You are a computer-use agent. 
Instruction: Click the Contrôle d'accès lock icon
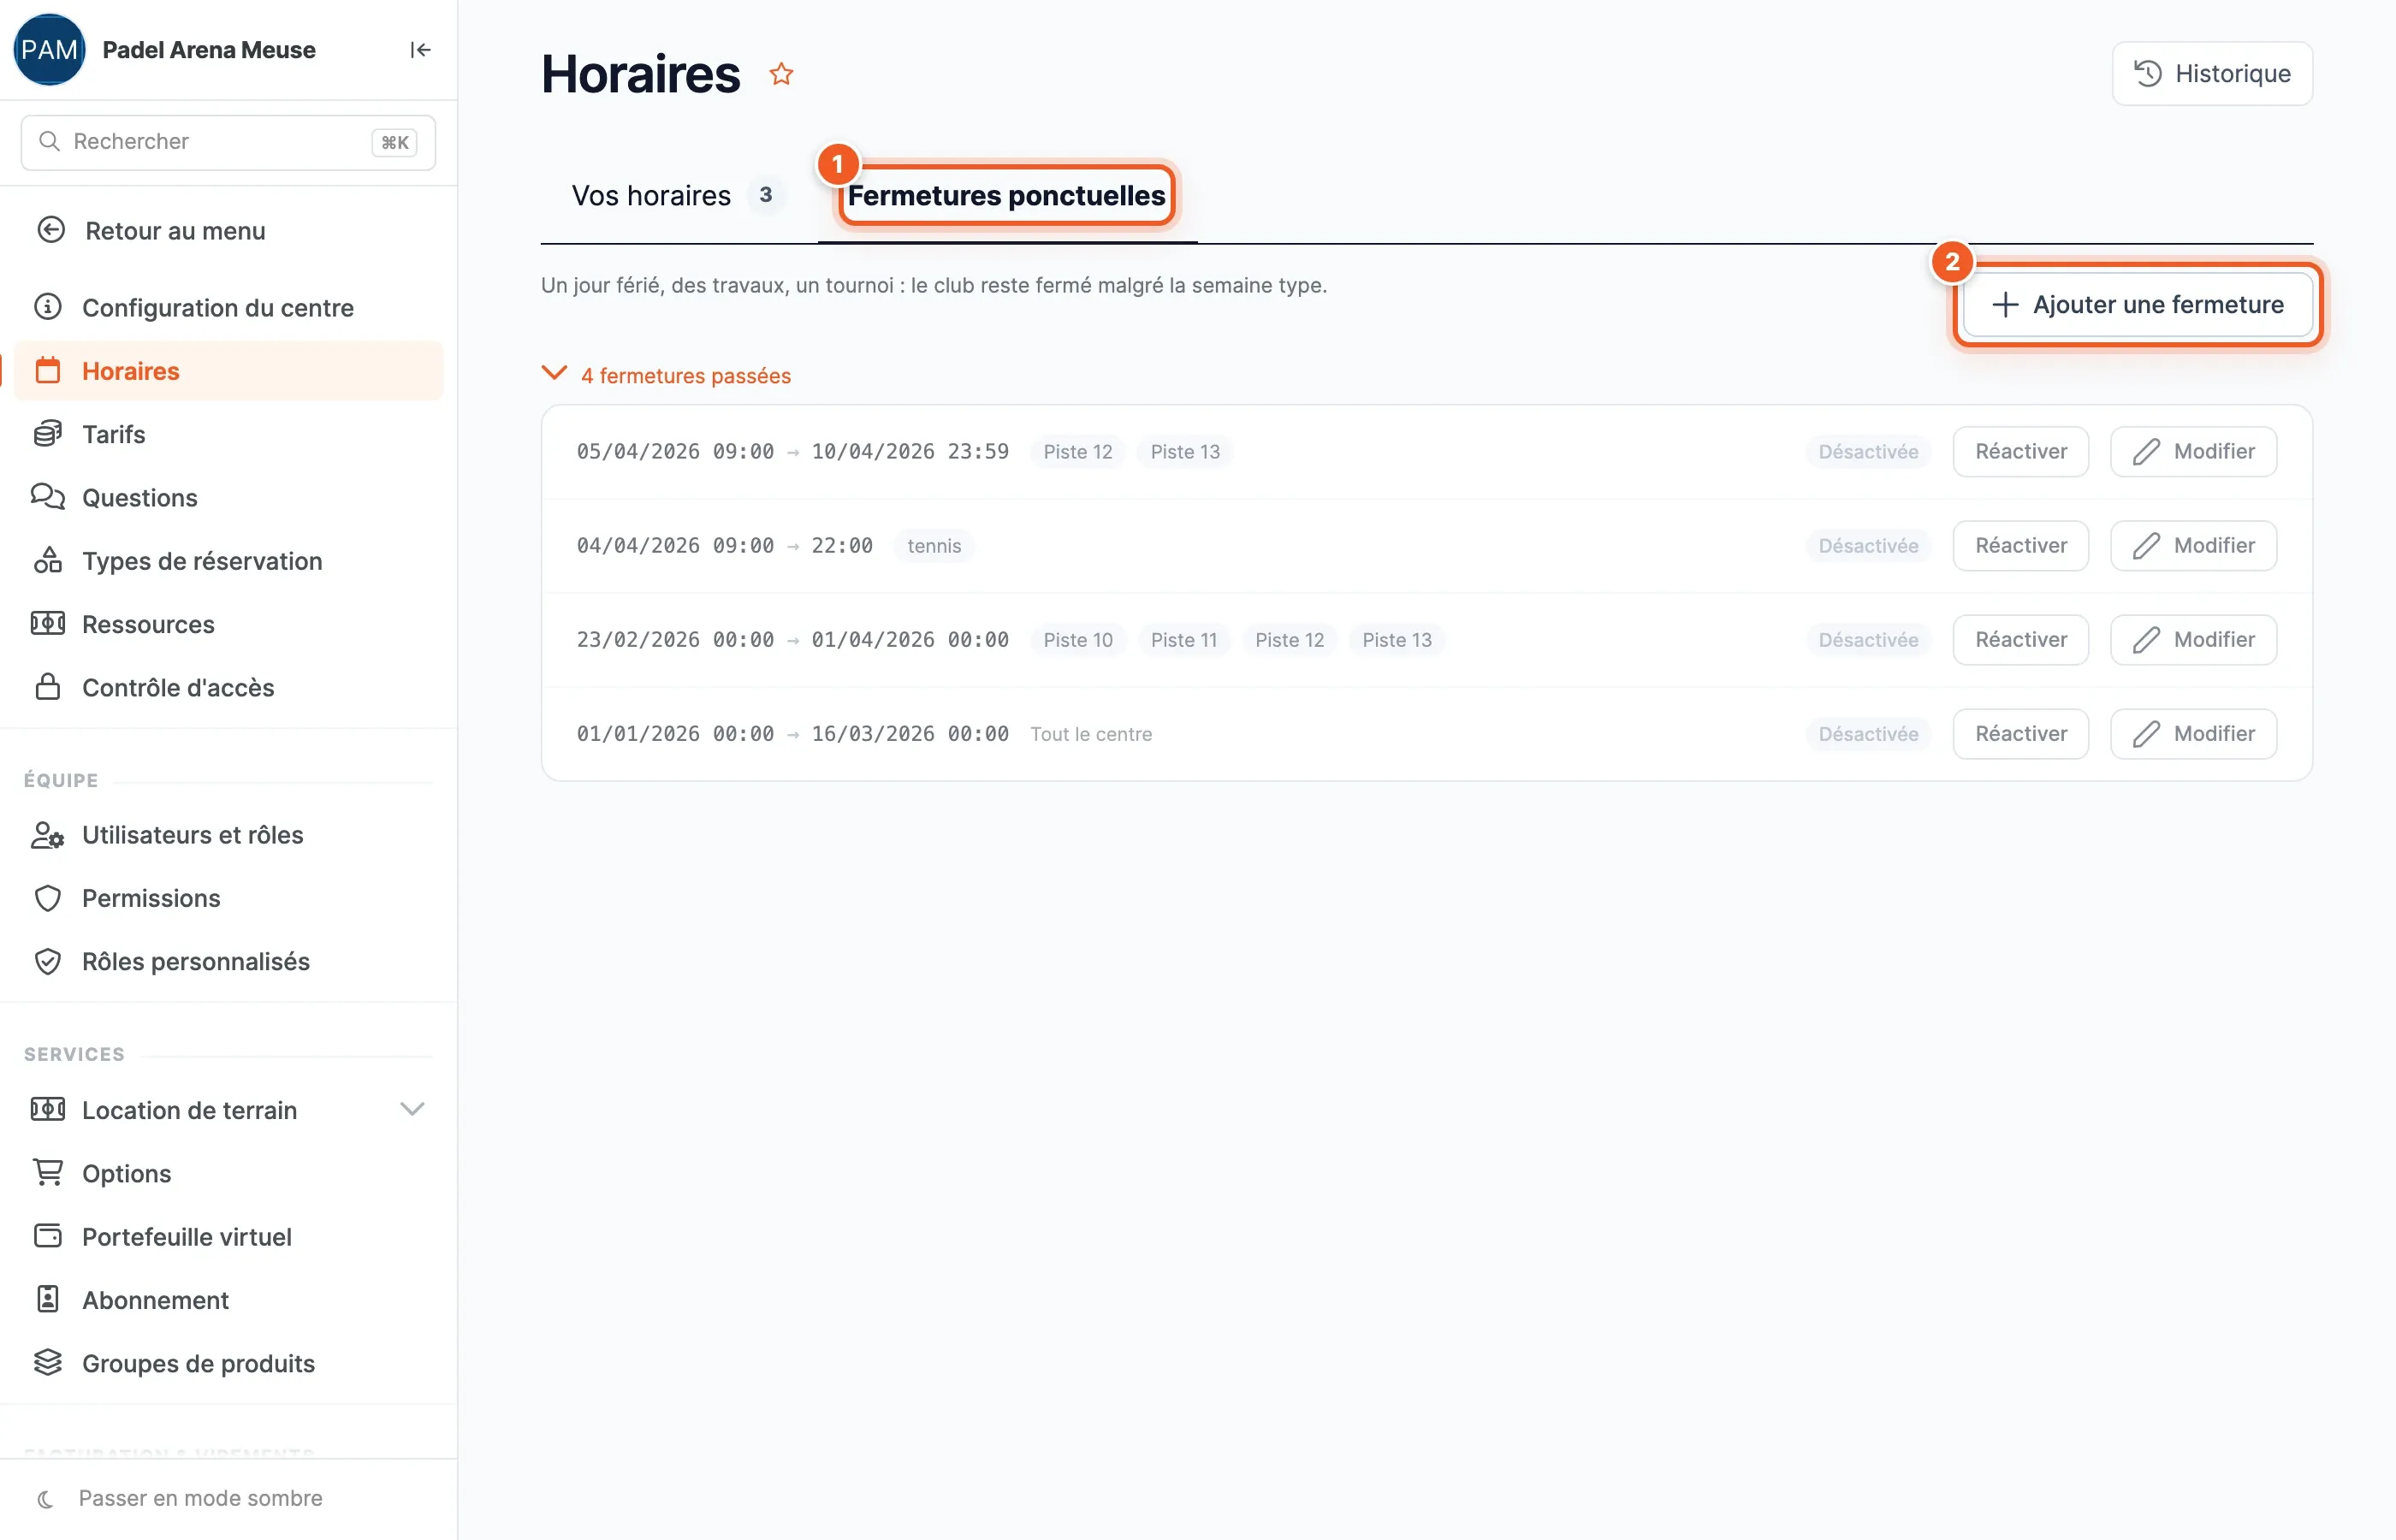point(48,686)
